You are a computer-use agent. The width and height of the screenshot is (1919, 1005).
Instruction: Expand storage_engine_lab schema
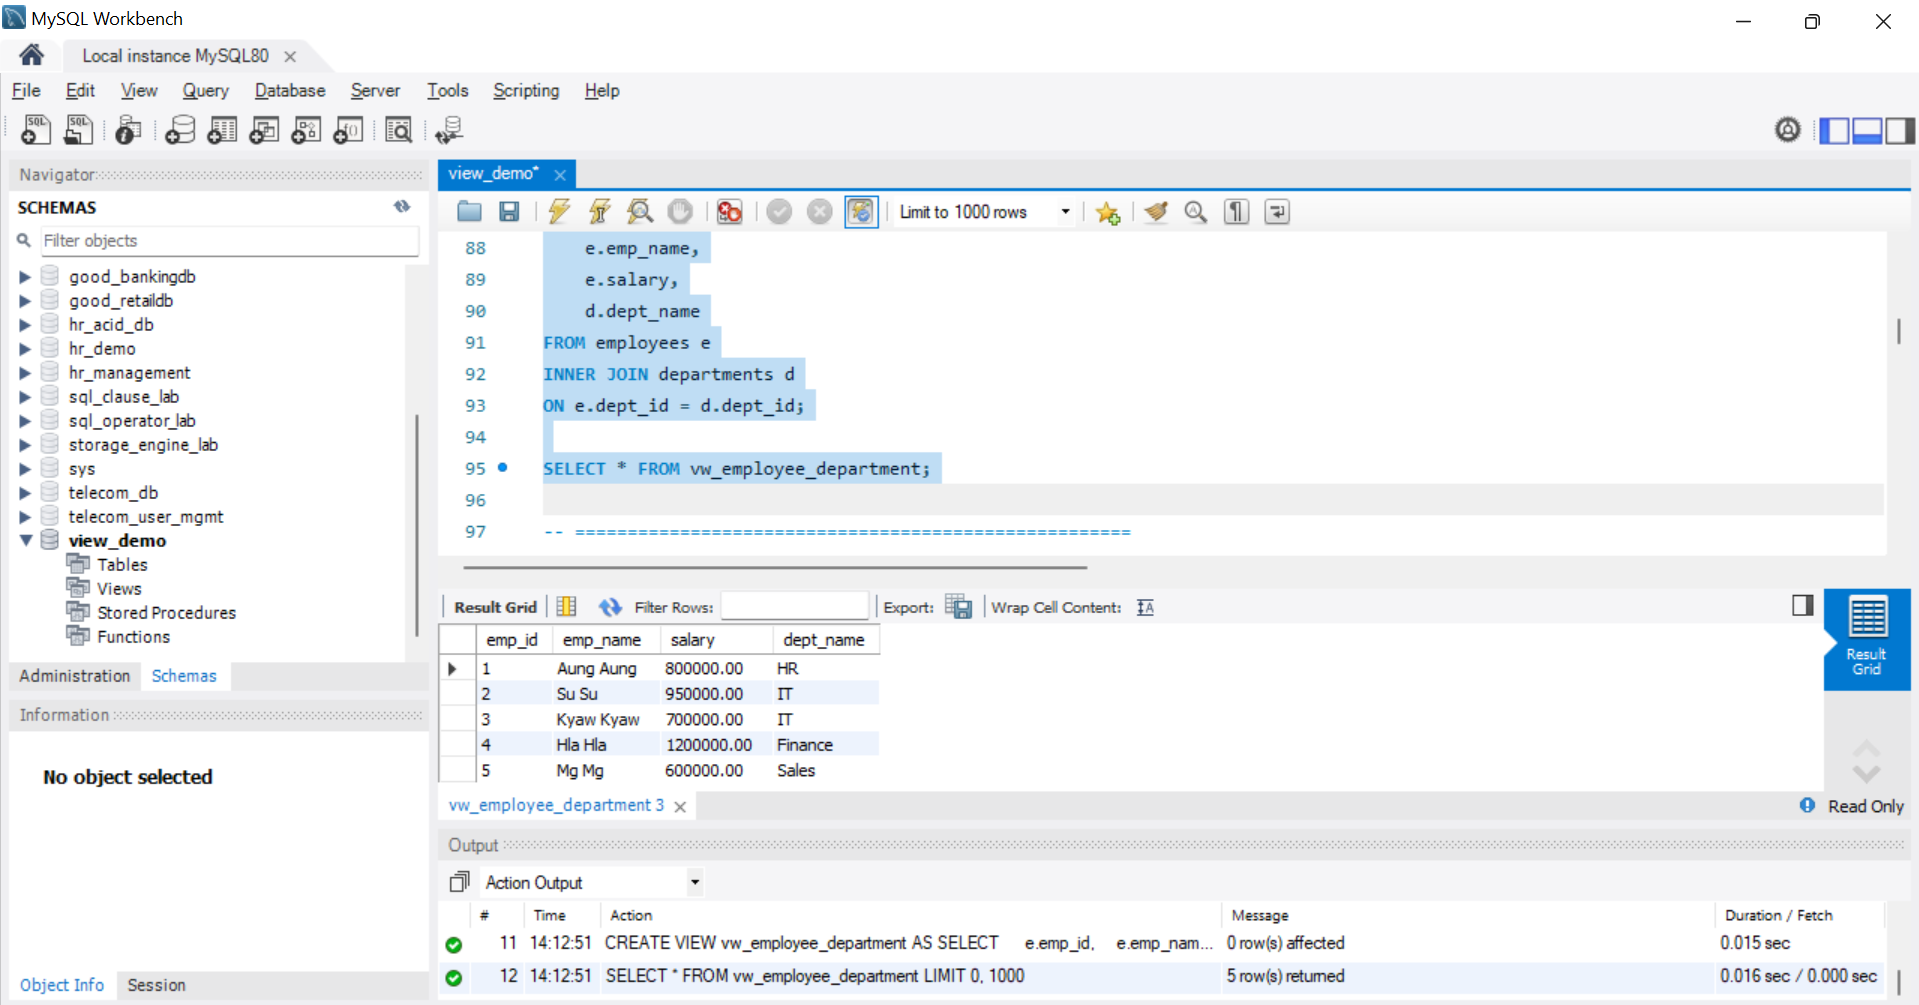point(25,445)
